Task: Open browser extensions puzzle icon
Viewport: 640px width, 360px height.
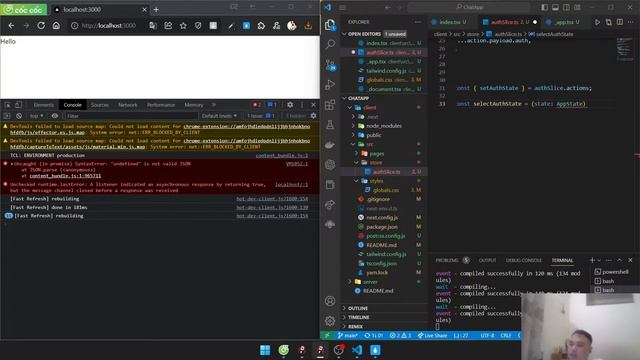Action: [261, 26]
